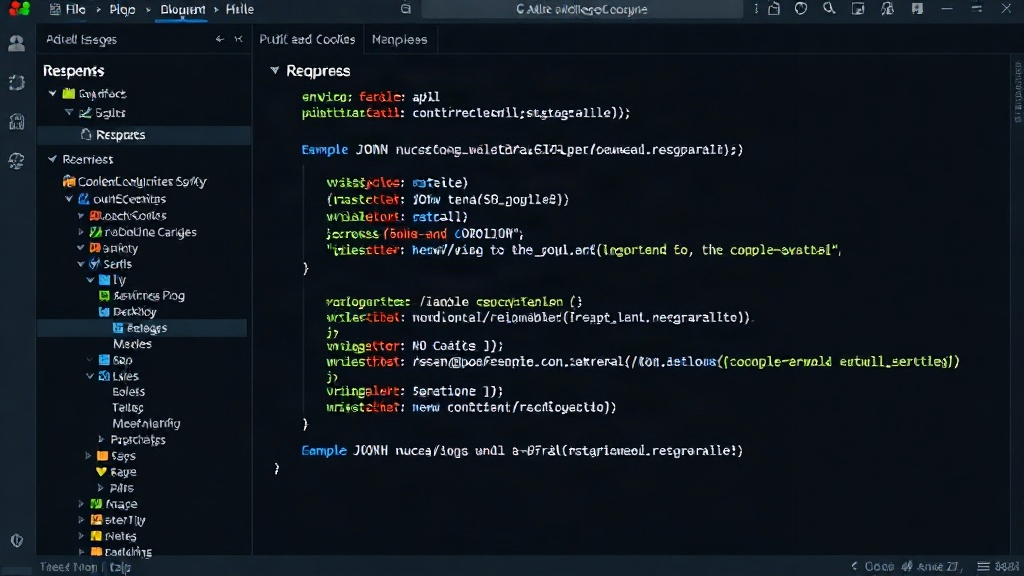Switch to the Pufil aed Cooles tab

(308, 39)
